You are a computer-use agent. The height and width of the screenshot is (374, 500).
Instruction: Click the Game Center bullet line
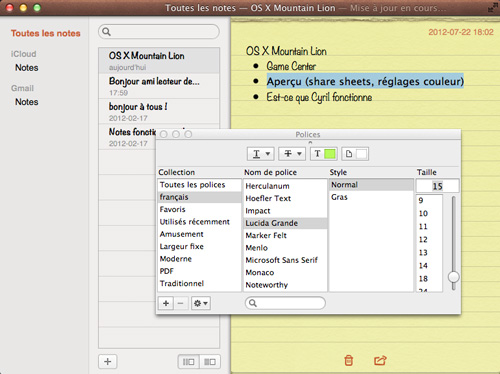[291, 66]
